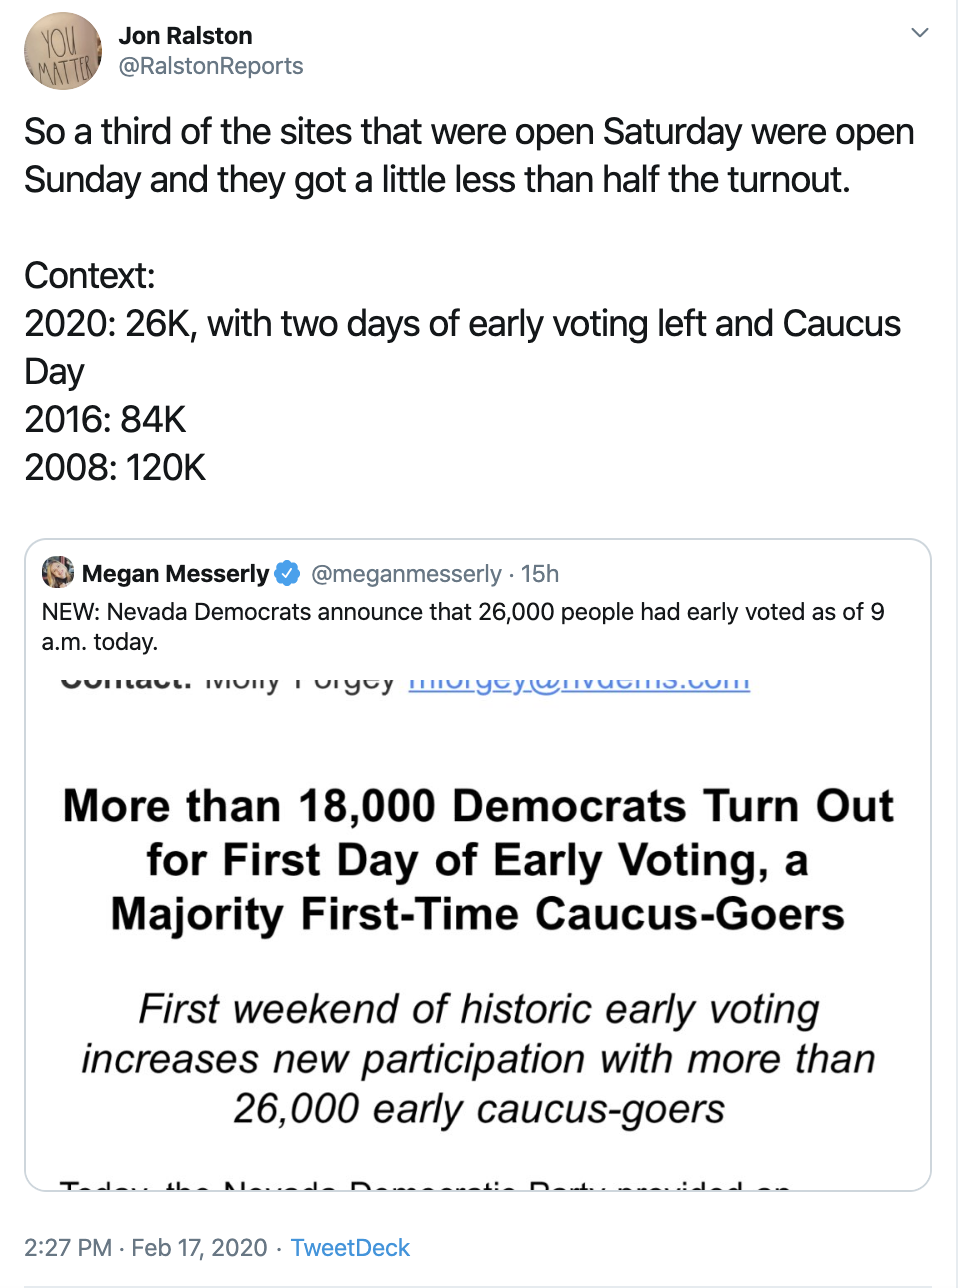
Task: Click the tweet's opening sentence about Sunday turnout
Action: click(x=469, y=156)
